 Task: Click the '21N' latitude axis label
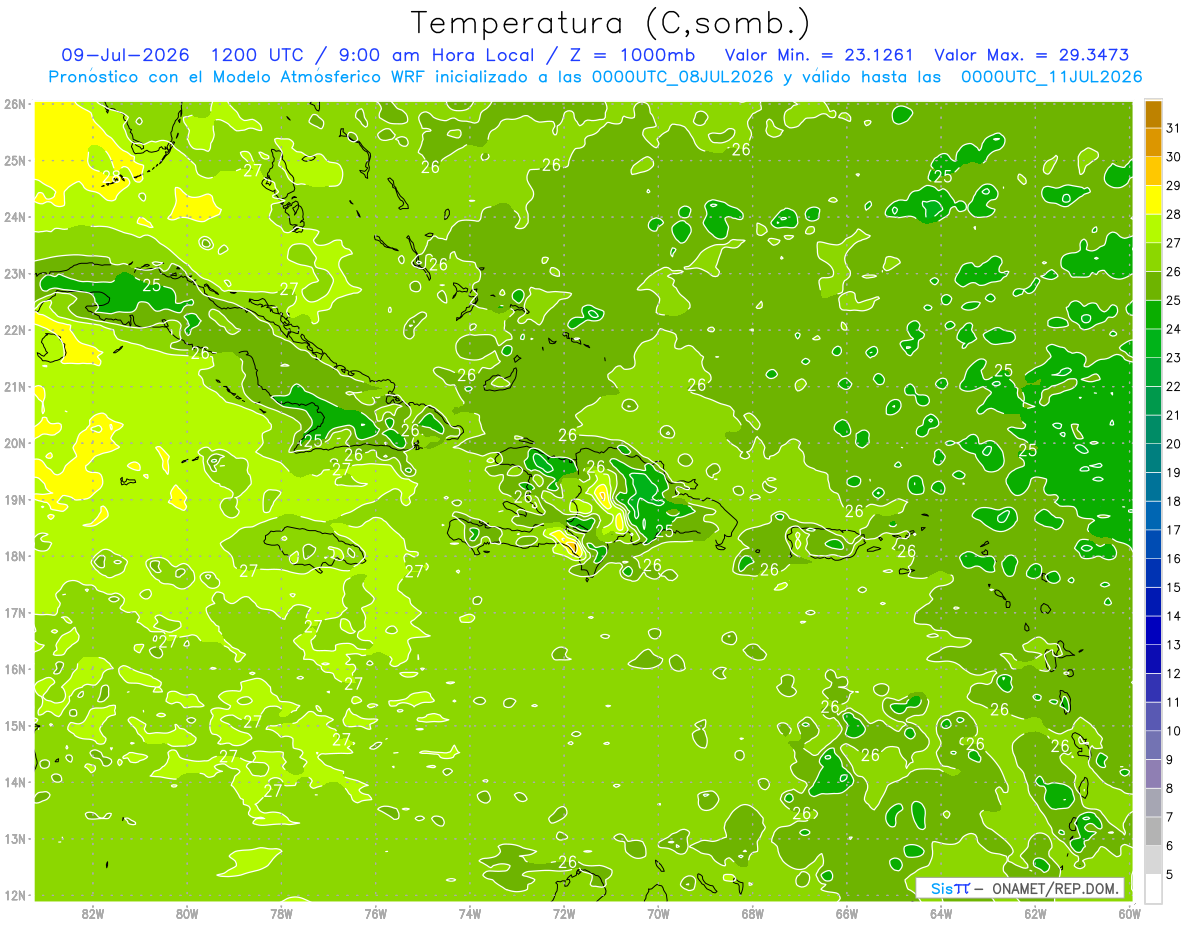point(16,386)
